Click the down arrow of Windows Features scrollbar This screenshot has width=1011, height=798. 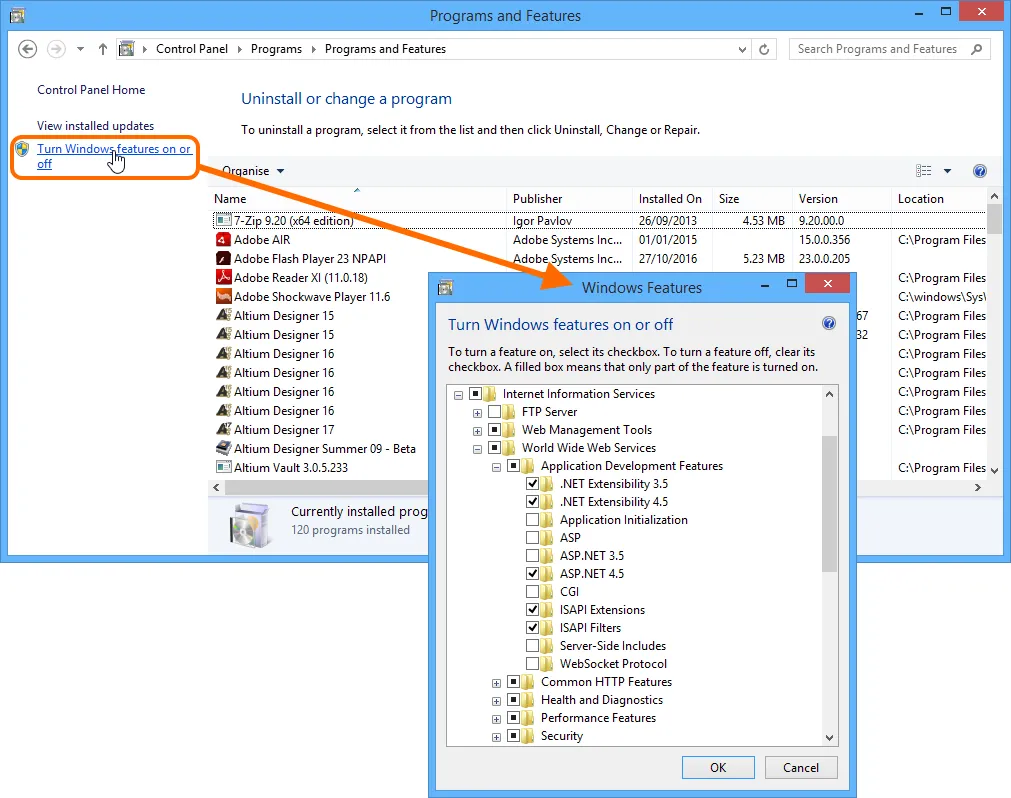click(x=829, y=737)
